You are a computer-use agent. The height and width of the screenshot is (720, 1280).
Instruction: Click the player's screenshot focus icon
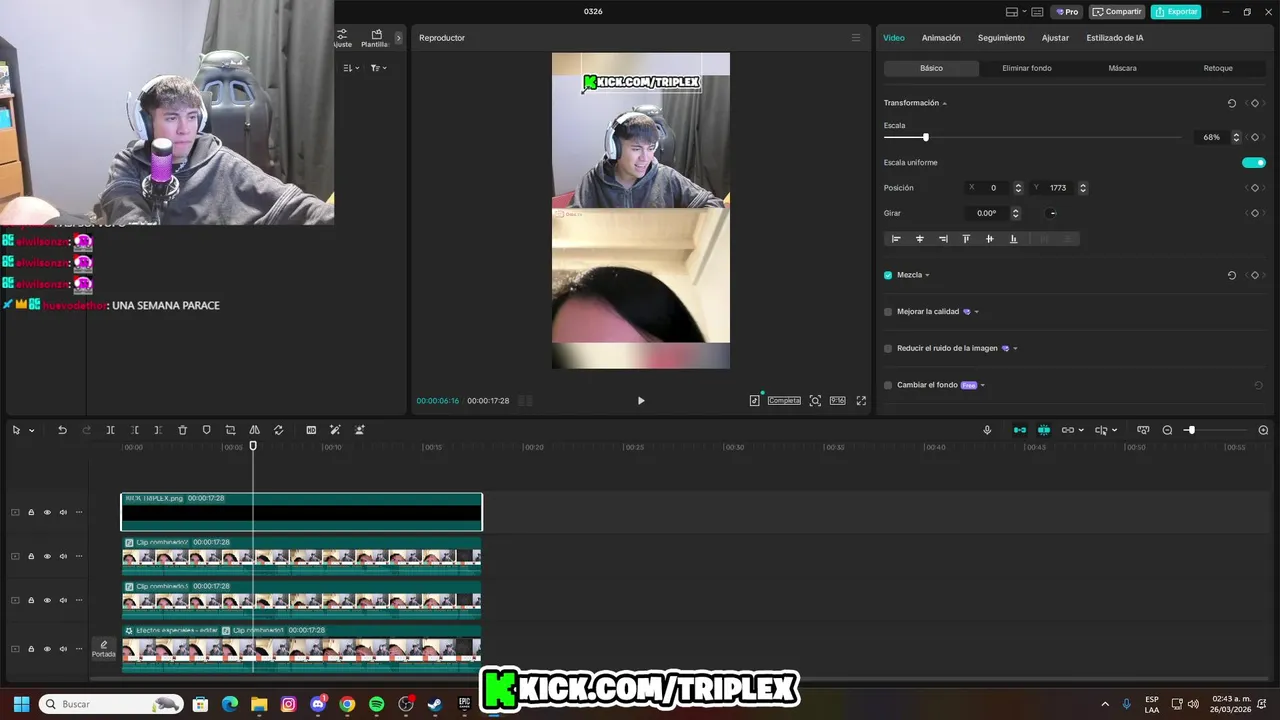click(815, 400)
